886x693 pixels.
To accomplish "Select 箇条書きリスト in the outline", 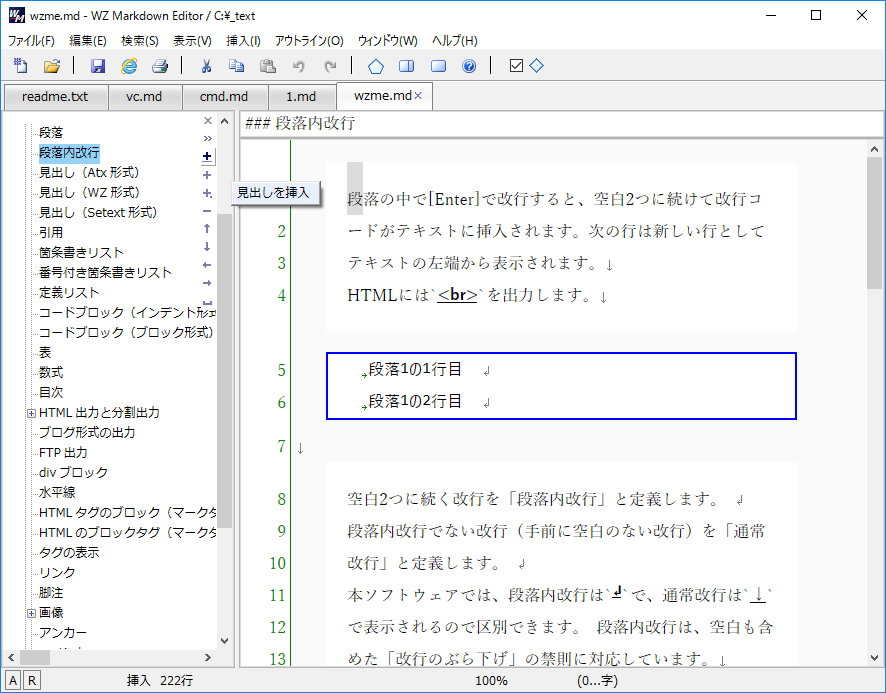I will coord(81,253).
